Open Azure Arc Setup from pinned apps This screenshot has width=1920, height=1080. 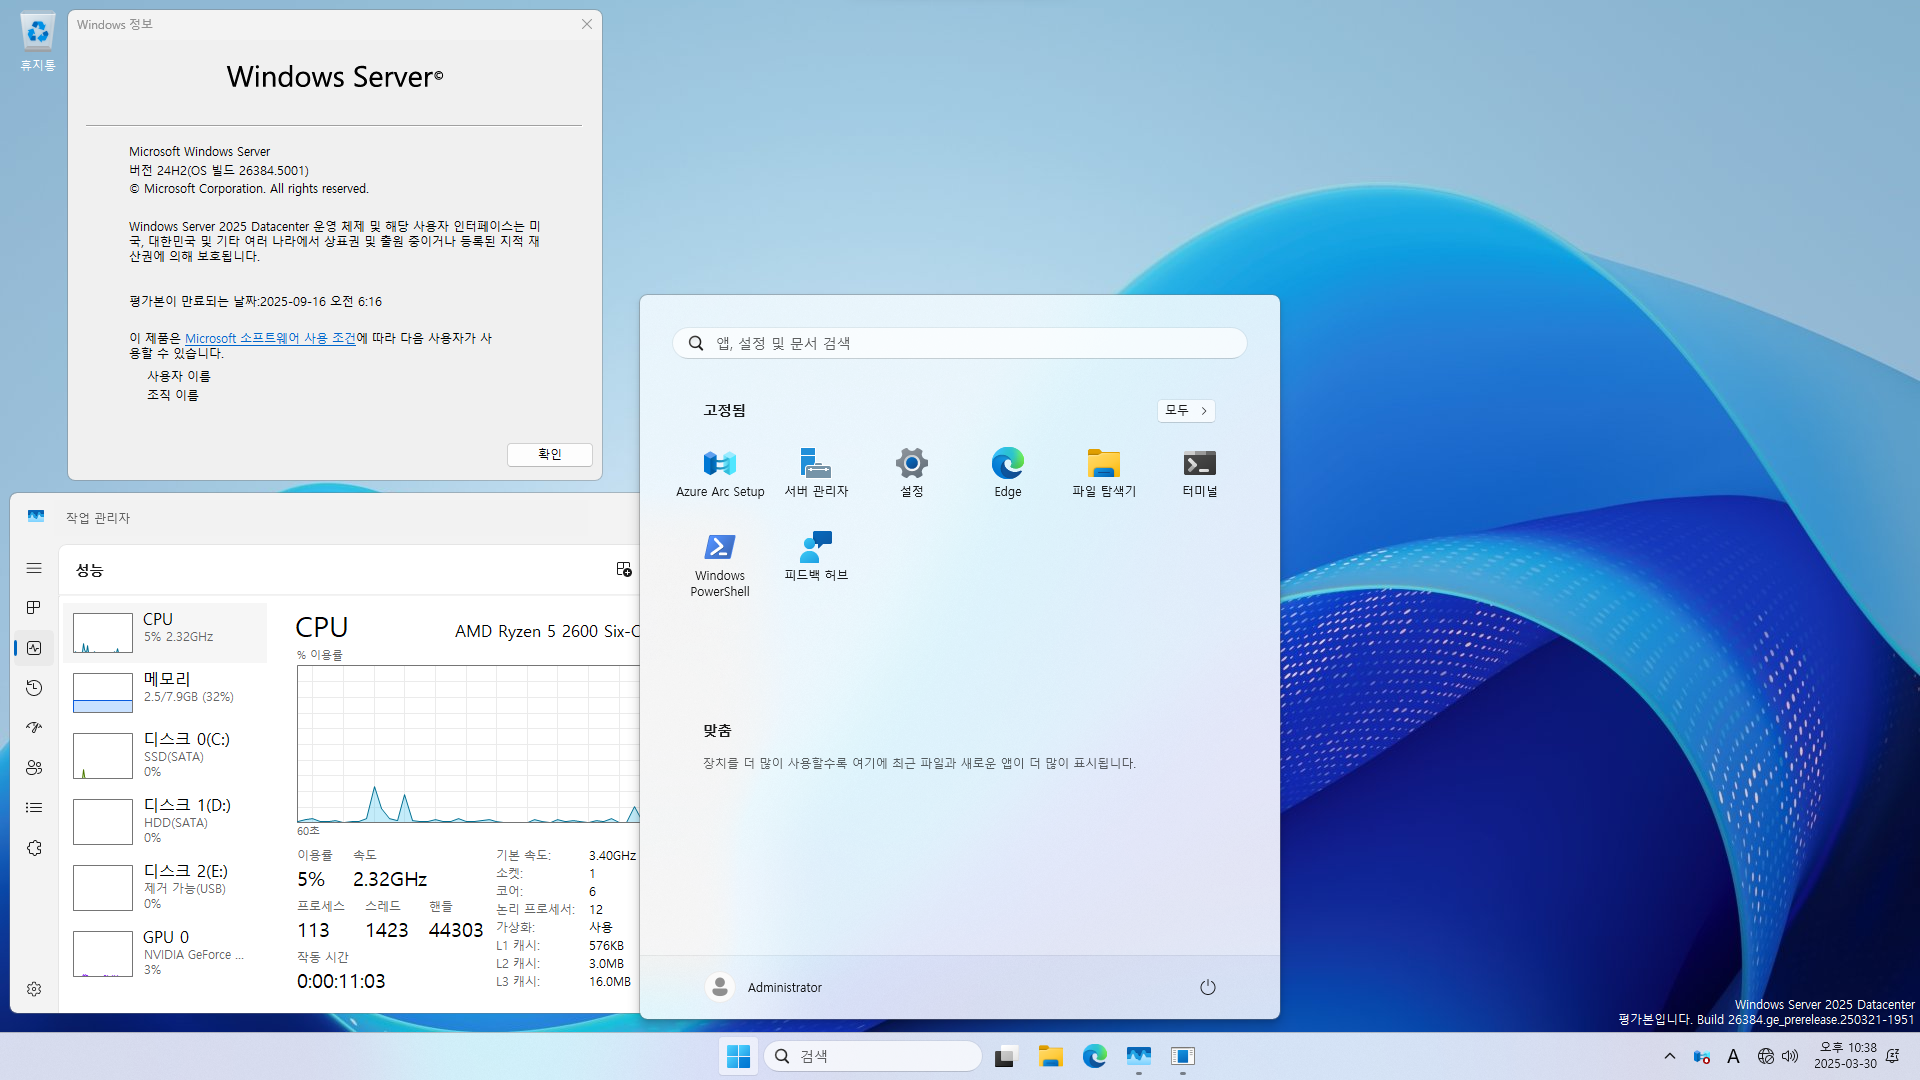720,472
